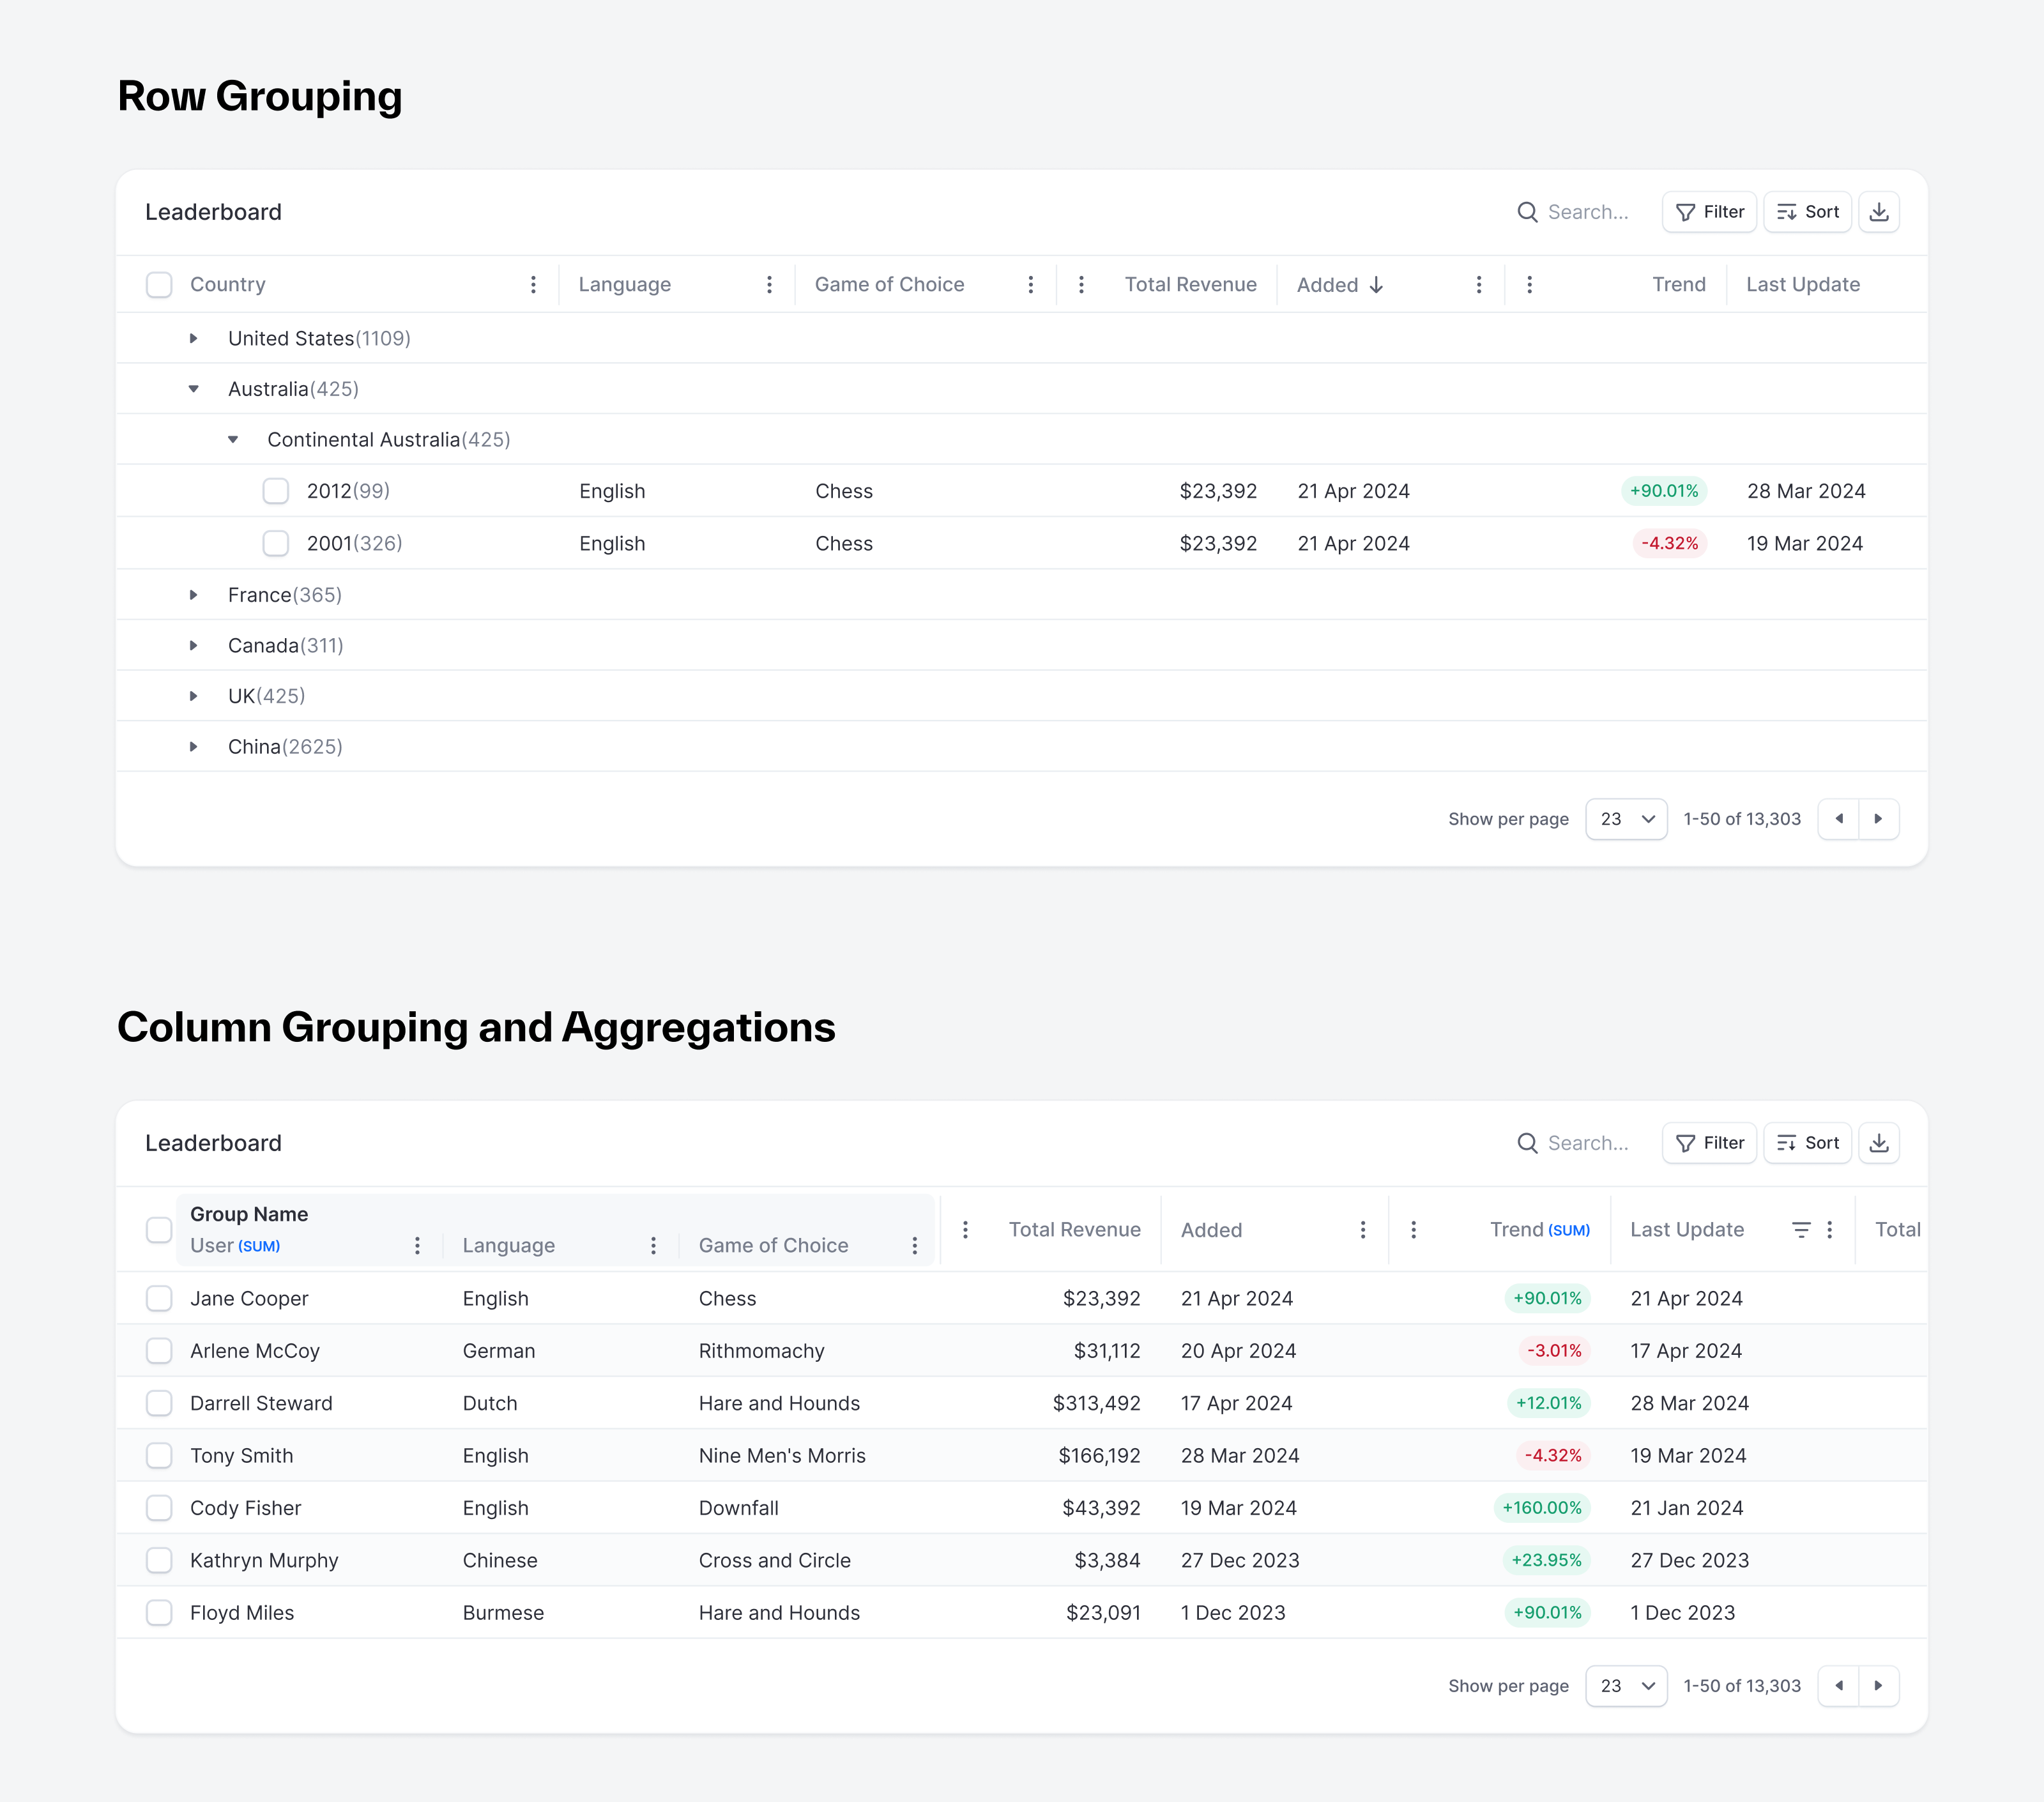Collapse the Continental Australia subgroup
The height and width of the screenshot is (1802, 2044).
[233, 440]
